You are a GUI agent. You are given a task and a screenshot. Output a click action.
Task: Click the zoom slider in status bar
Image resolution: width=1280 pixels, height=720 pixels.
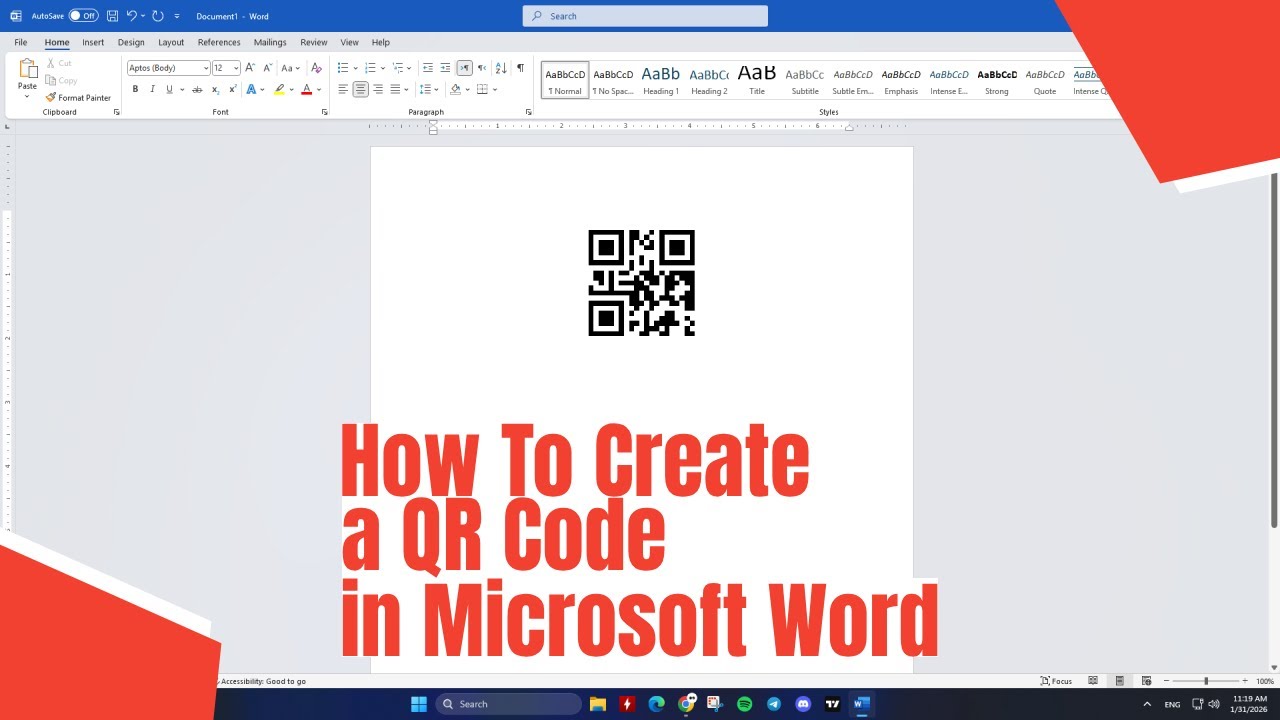click(x=1206, y=681)
